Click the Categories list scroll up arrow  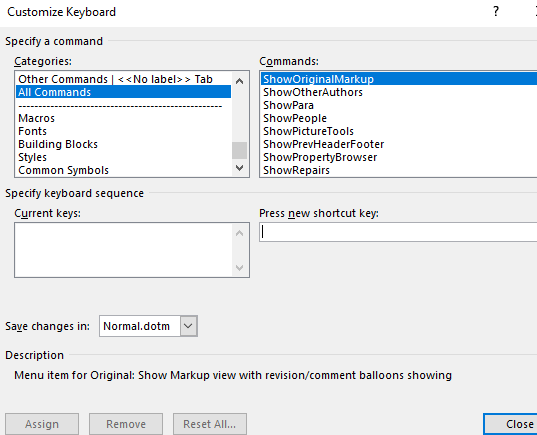tap(239, 81)
